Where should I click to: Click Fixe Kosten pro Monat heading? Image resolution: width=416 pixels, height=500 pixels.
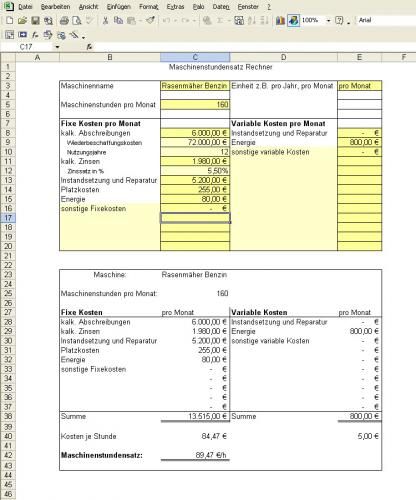point(100,123)
